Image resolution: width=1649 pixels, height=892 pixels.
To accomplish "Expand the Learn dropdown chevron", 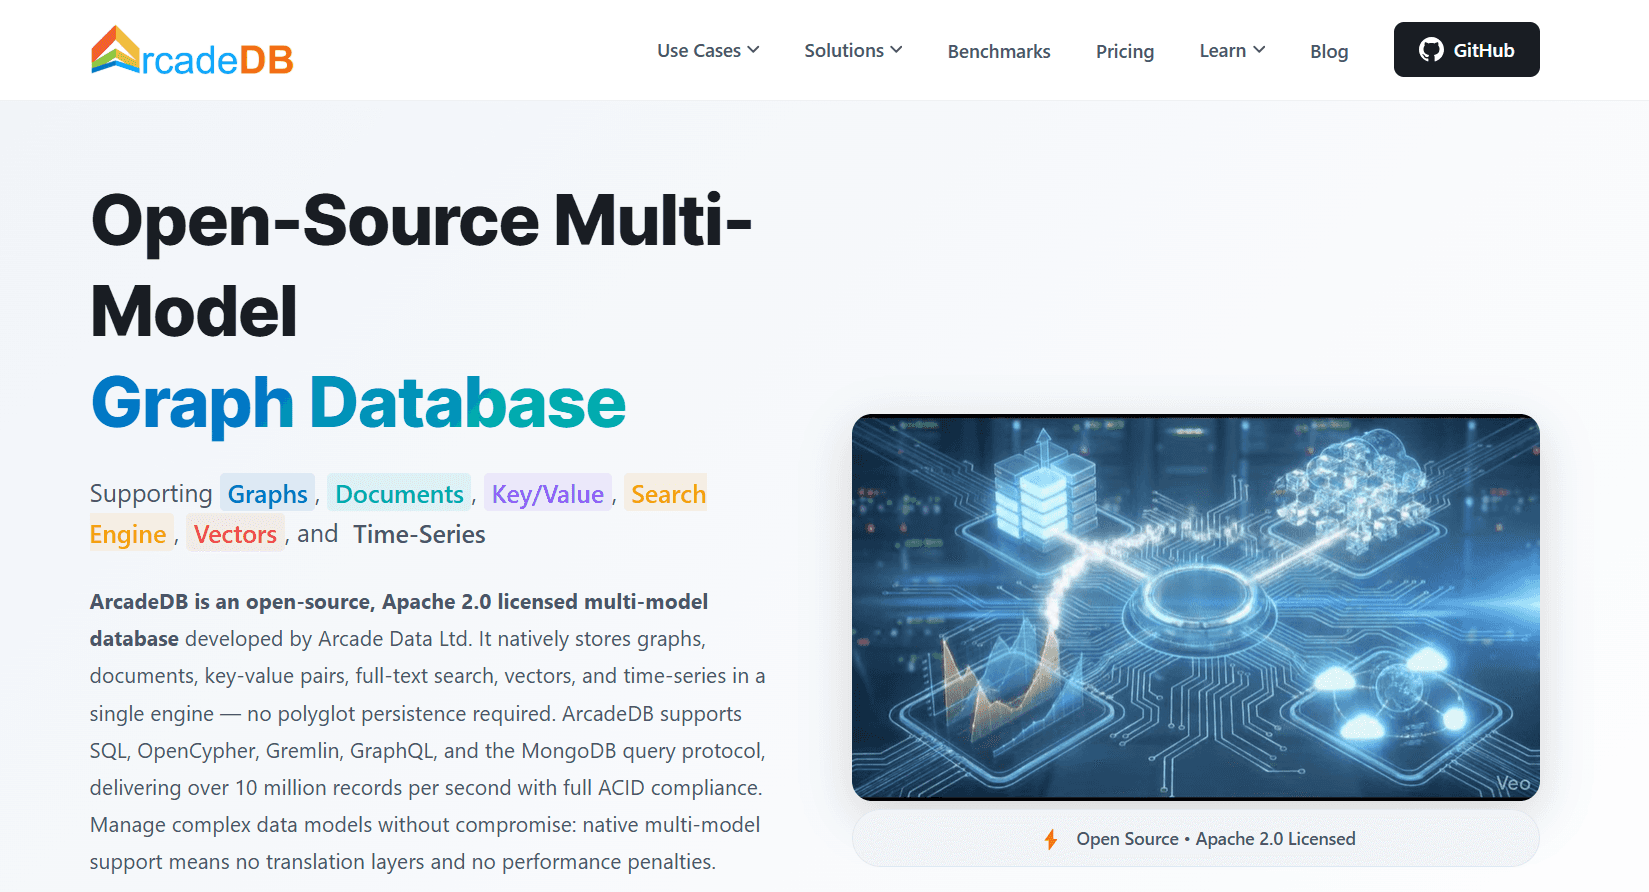I will [1259, 50].
